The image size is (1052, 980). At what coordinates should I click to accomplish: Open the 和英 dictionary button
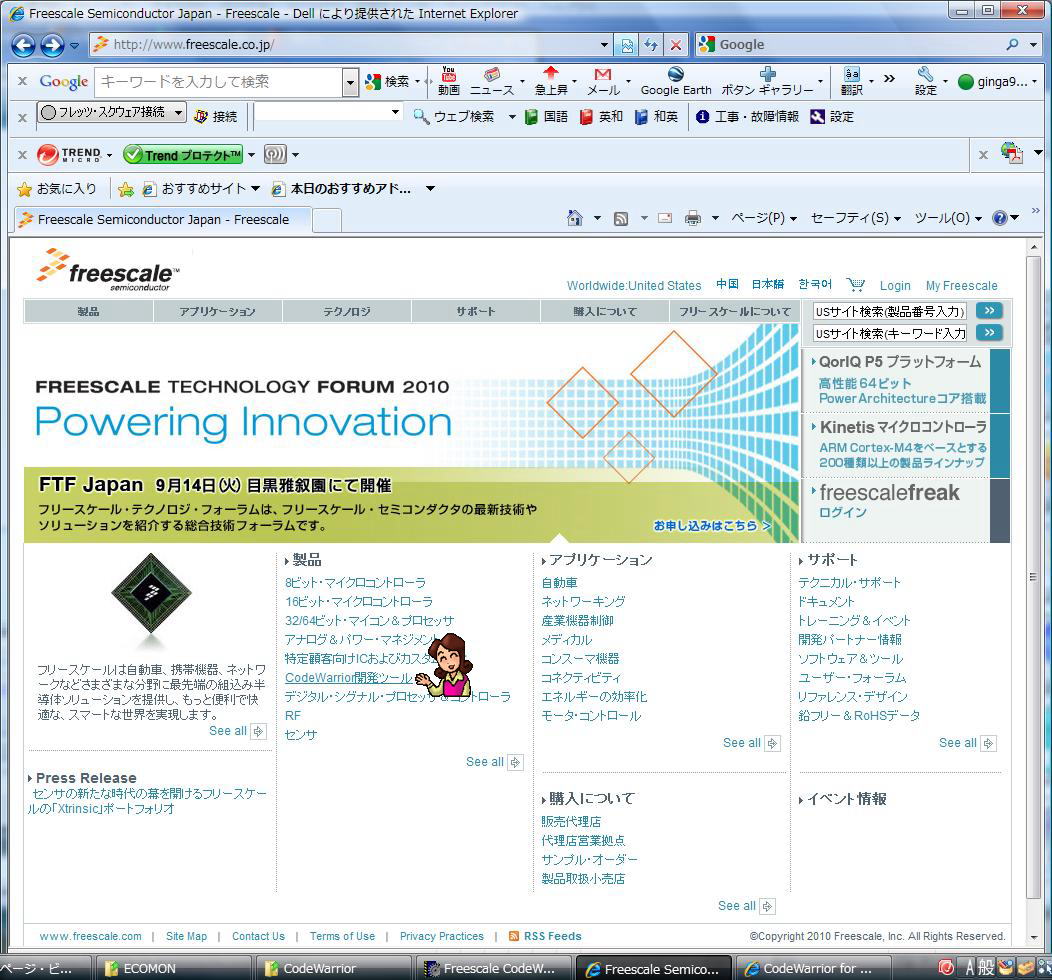point(656,117)
